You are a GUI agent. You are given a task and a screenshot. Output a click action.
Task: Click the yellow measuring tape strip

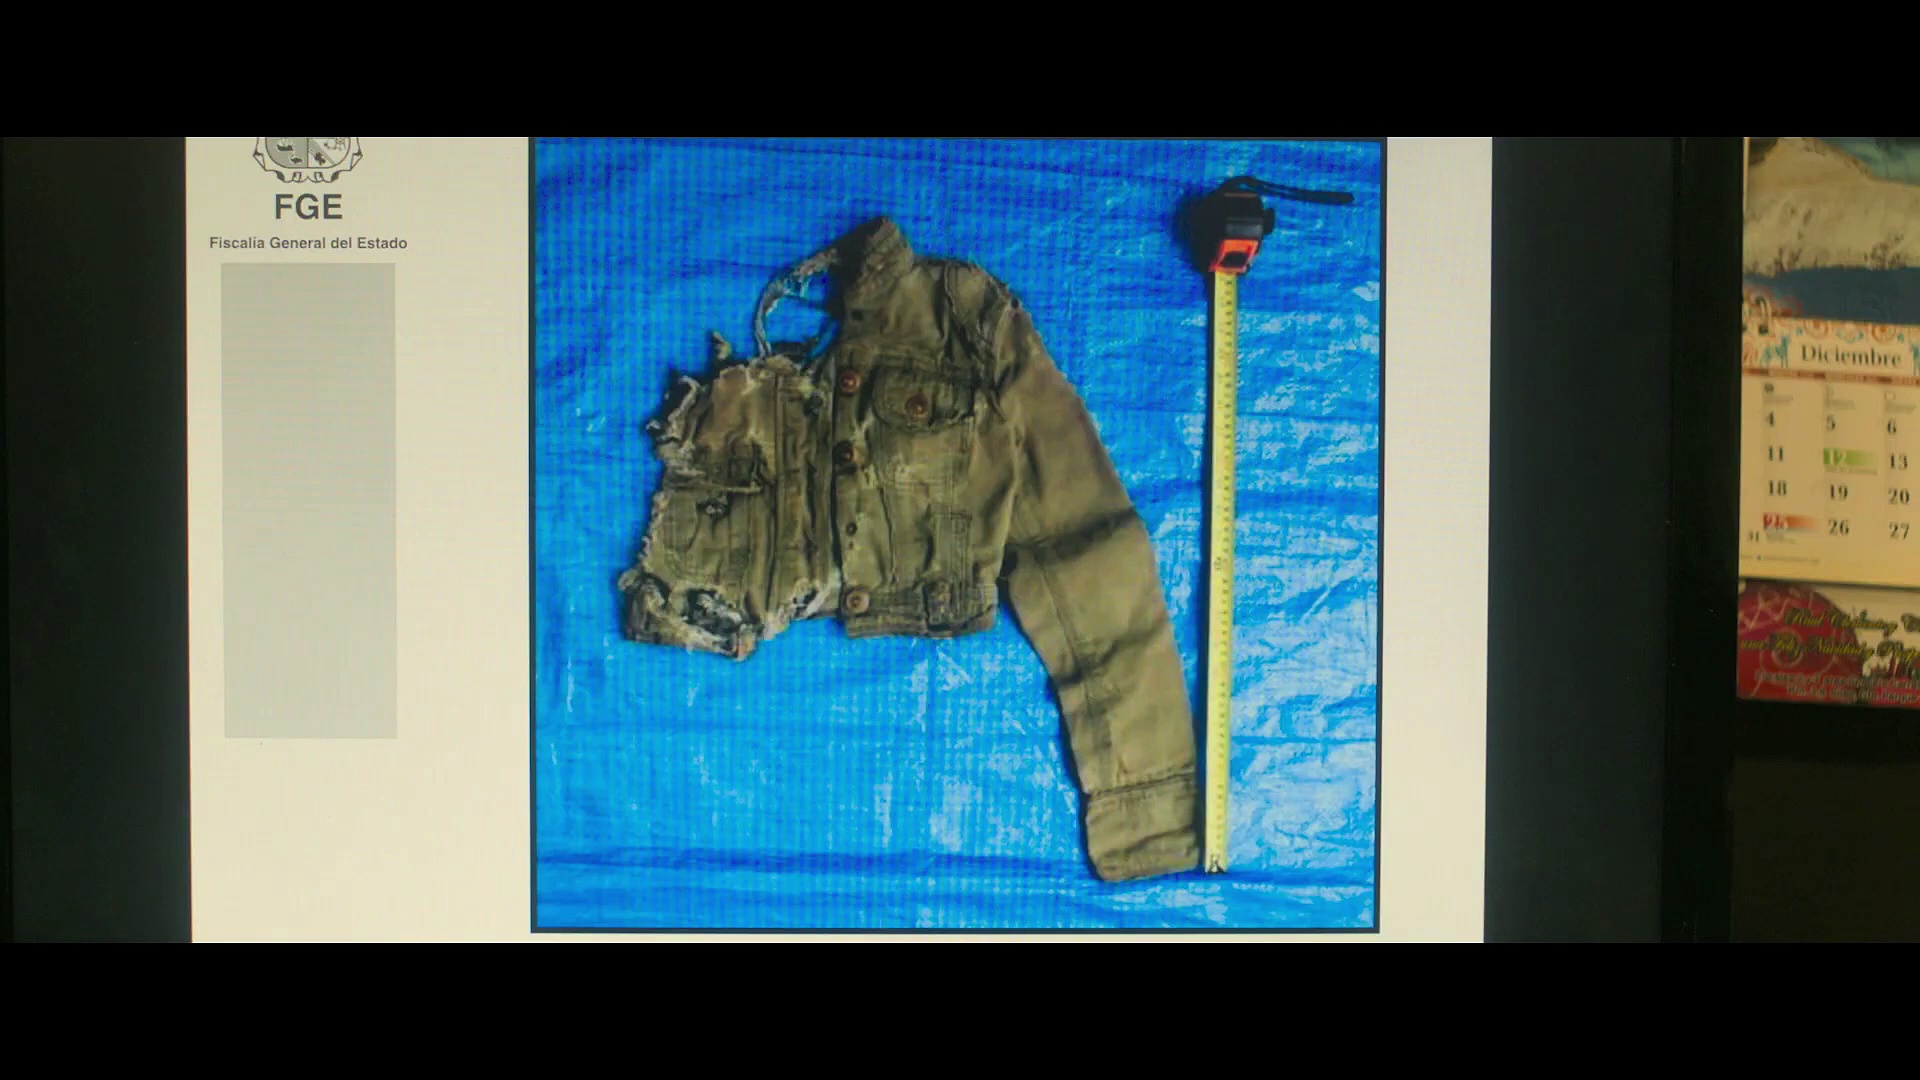pos(1220,570)
